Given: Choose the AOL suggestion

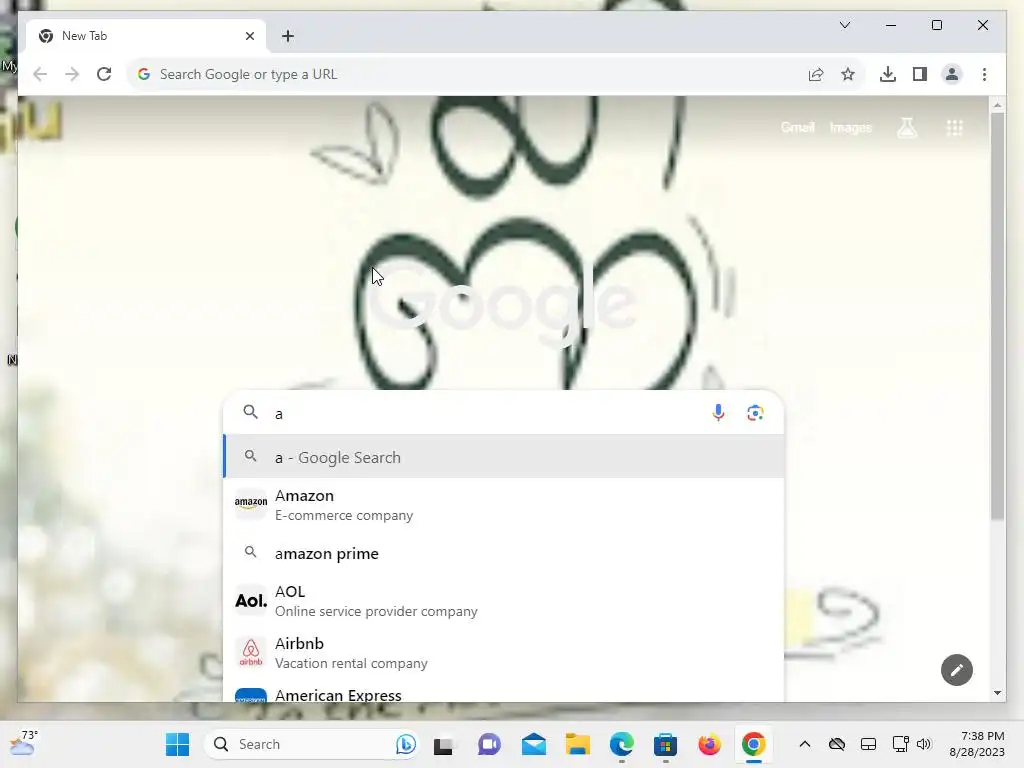Looking at the screenshot, I should point(504,601).
